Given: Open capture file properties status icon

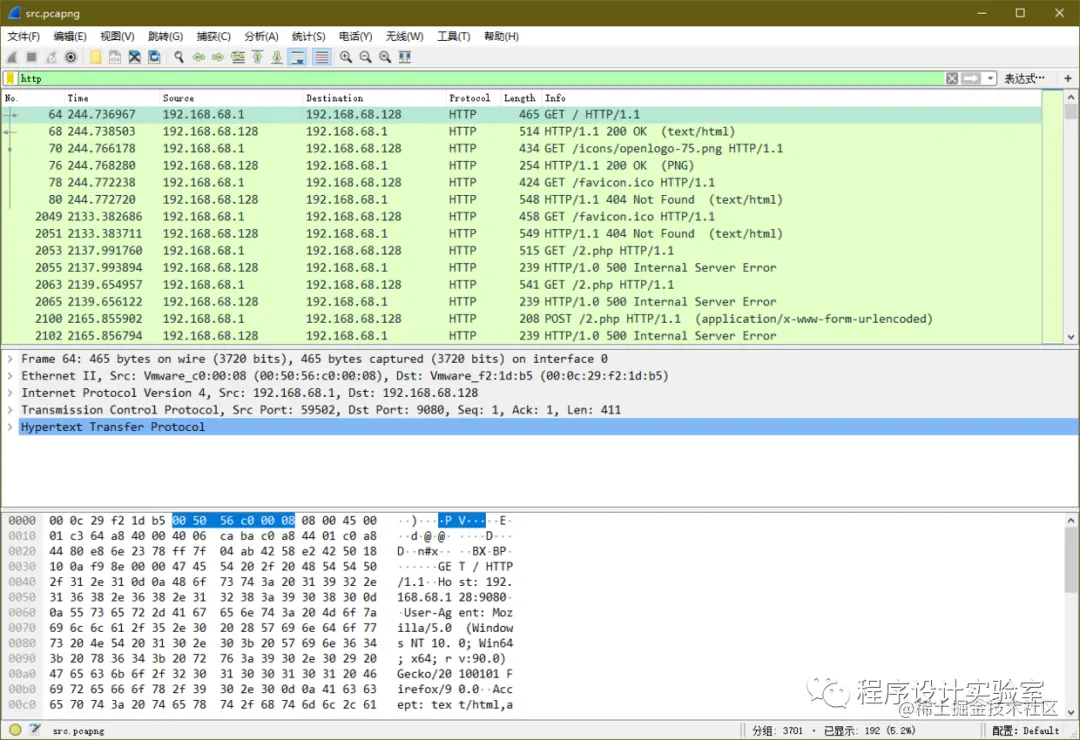Looking at the screenshot, I should [x=34, y=730].
